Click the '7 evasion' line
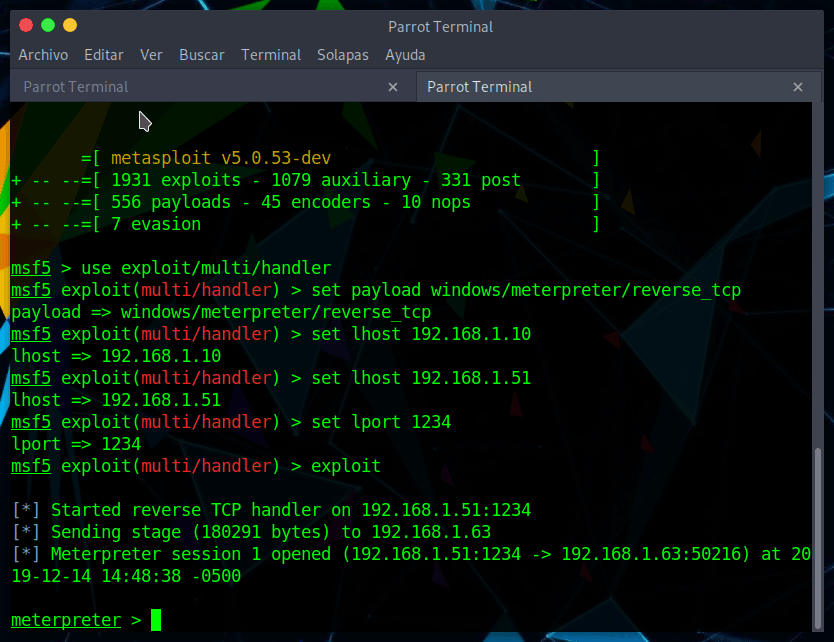Viewport: 834px width, 642px height. [156, 224]
